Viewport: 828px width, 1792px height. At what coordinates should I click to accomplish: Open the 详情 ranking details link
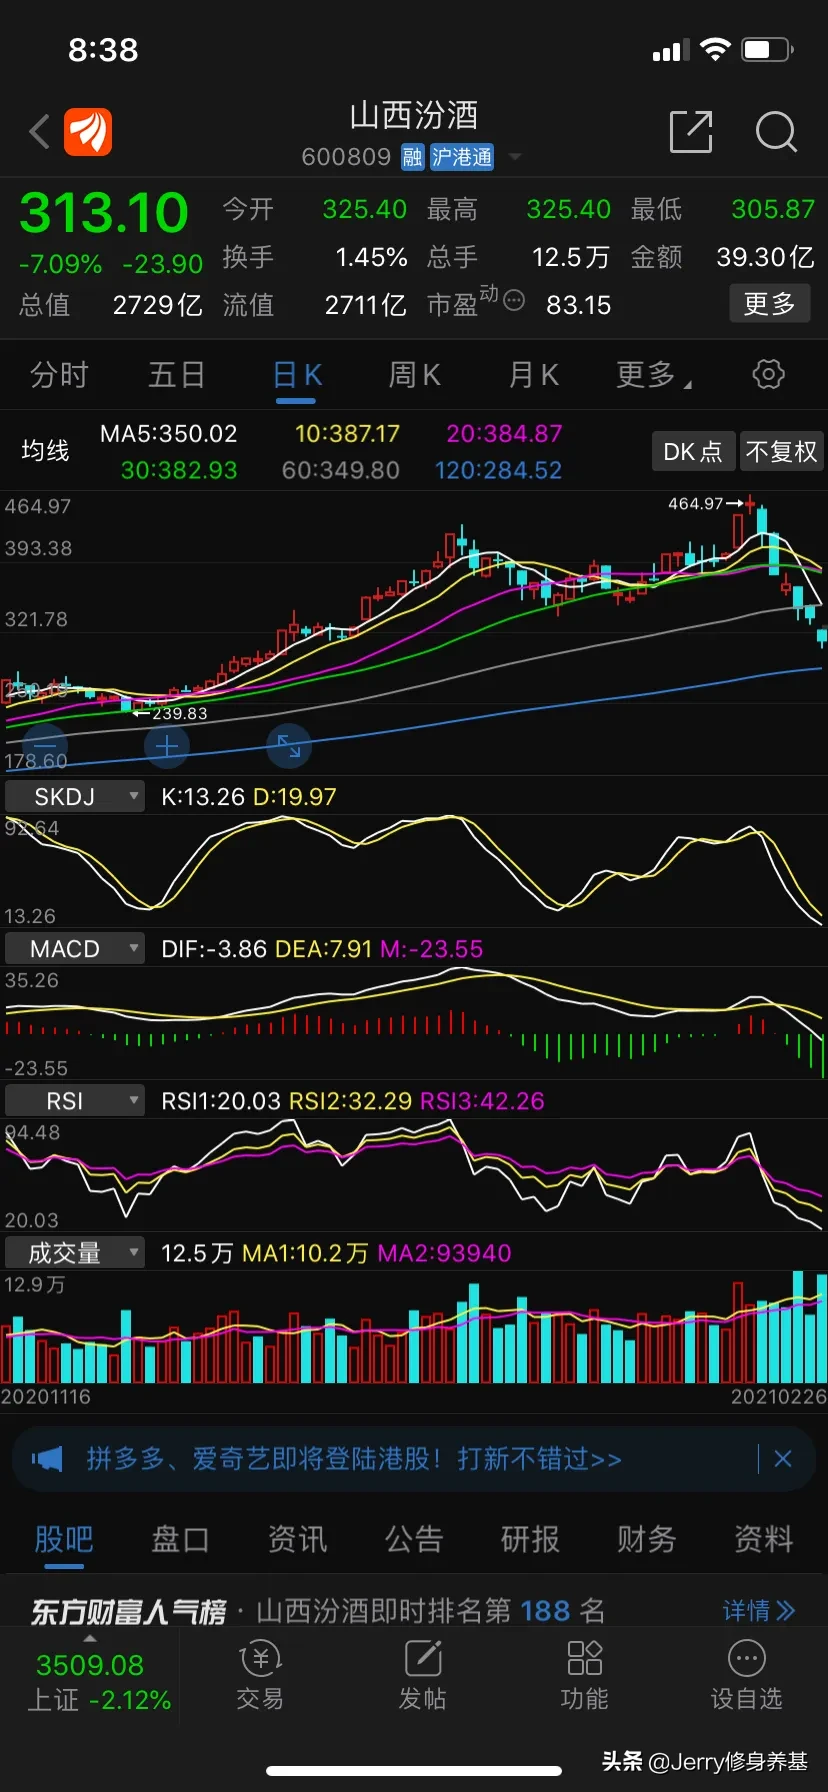coord(759,1610)
